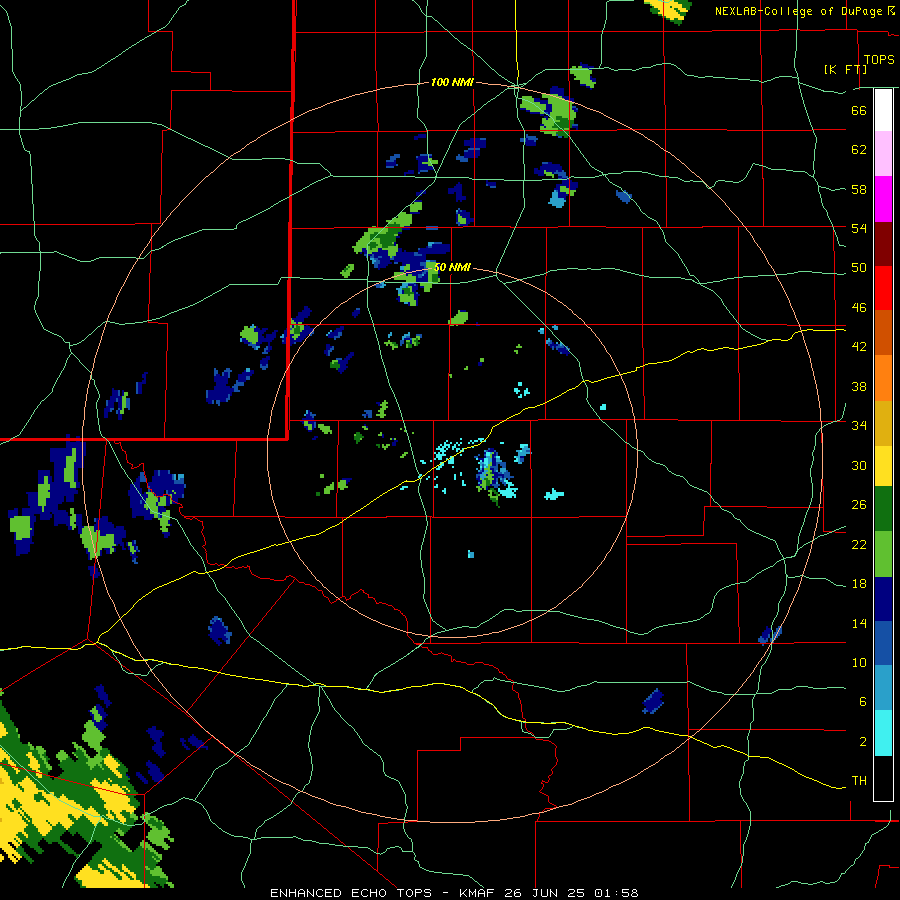Select the bright red legend swatch

click(x=883, y=288)
